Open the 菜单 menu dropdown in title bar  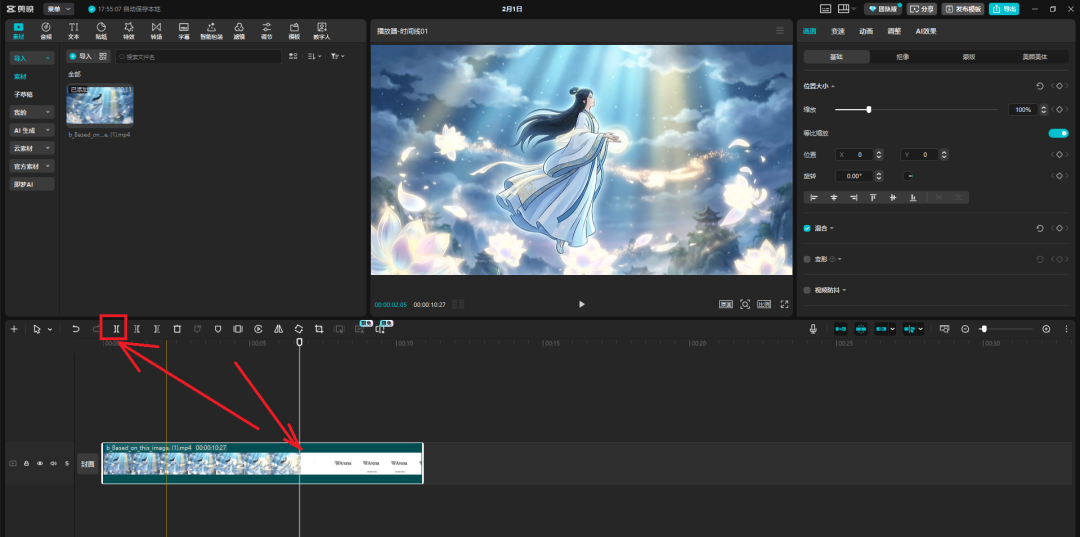coord(58,9)
